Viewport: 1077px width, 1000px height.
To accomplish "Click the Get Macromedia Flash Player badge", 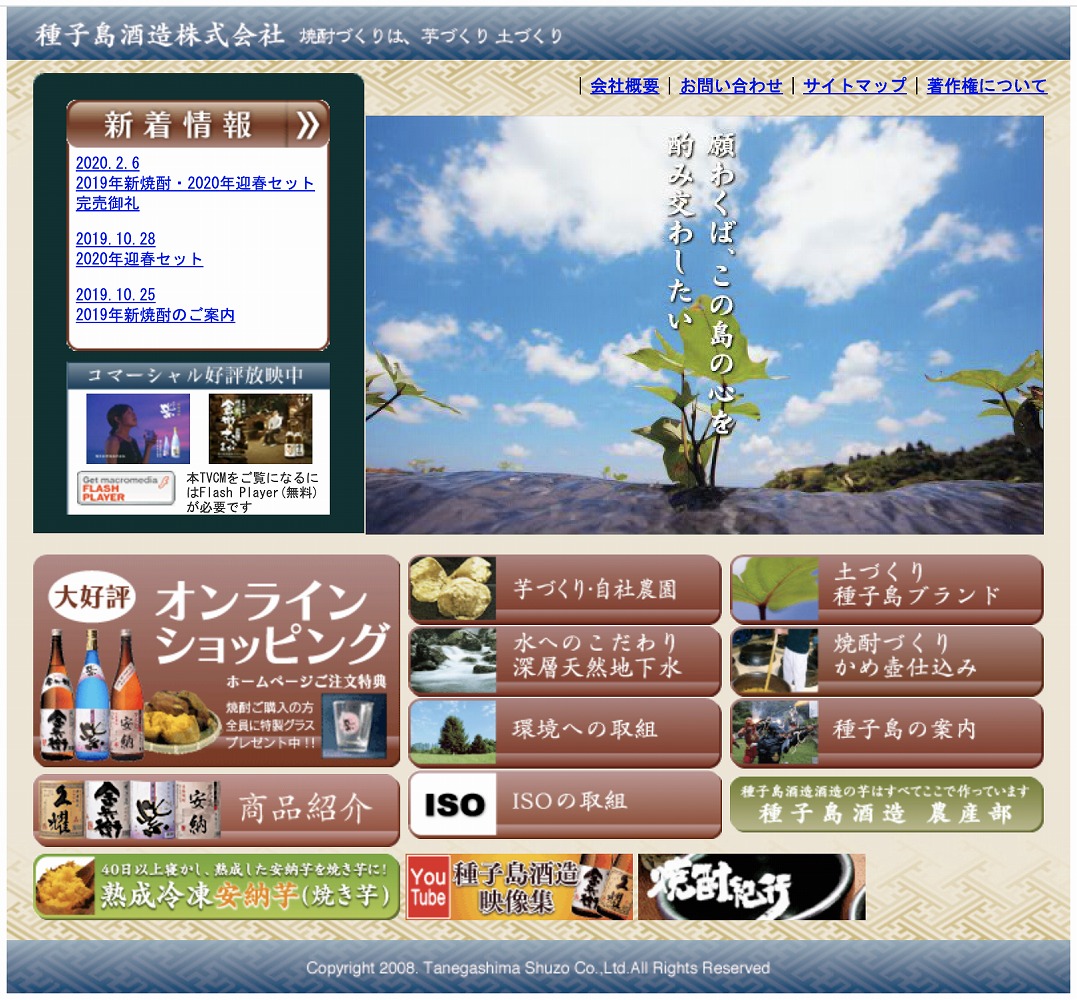I will click(126, 488).
